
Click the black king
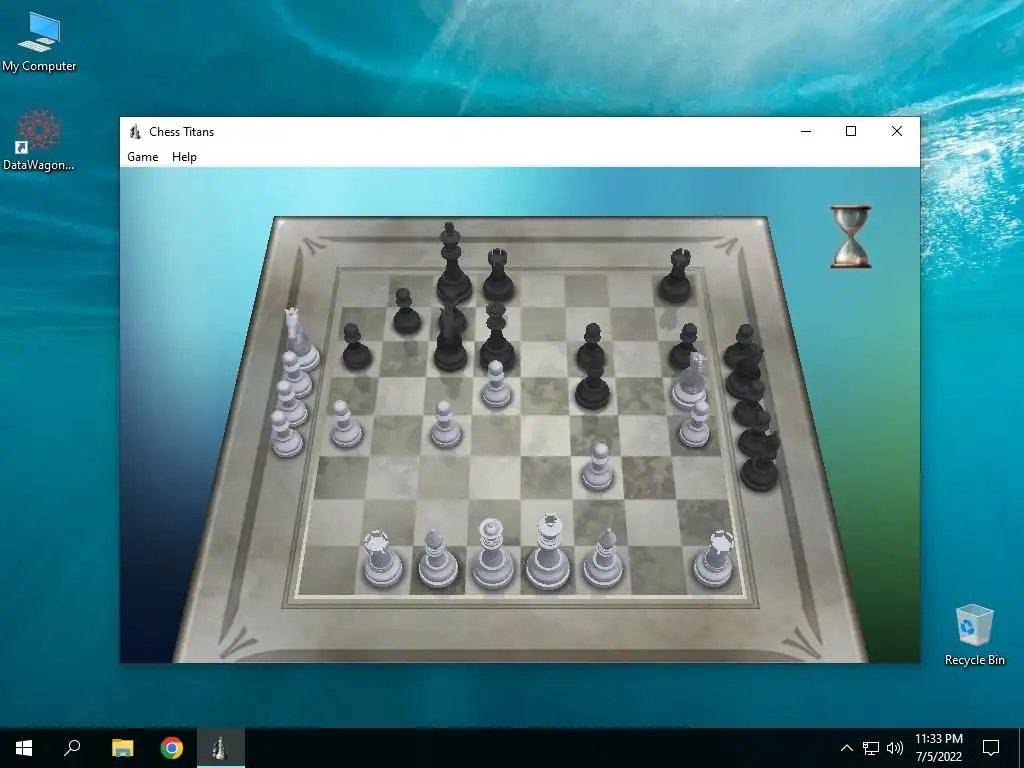click(453, 263)
